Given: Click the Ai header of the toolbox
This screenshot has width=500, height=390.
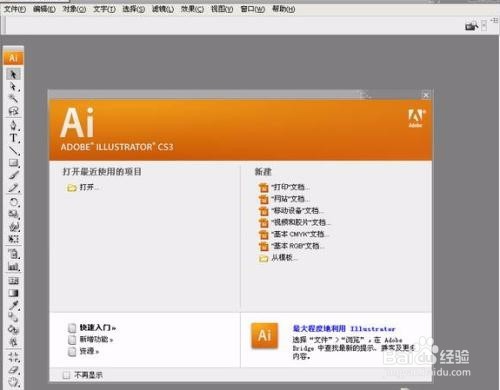Looking at the screenshot, I should pyautogui.click(x=13, y=58).
